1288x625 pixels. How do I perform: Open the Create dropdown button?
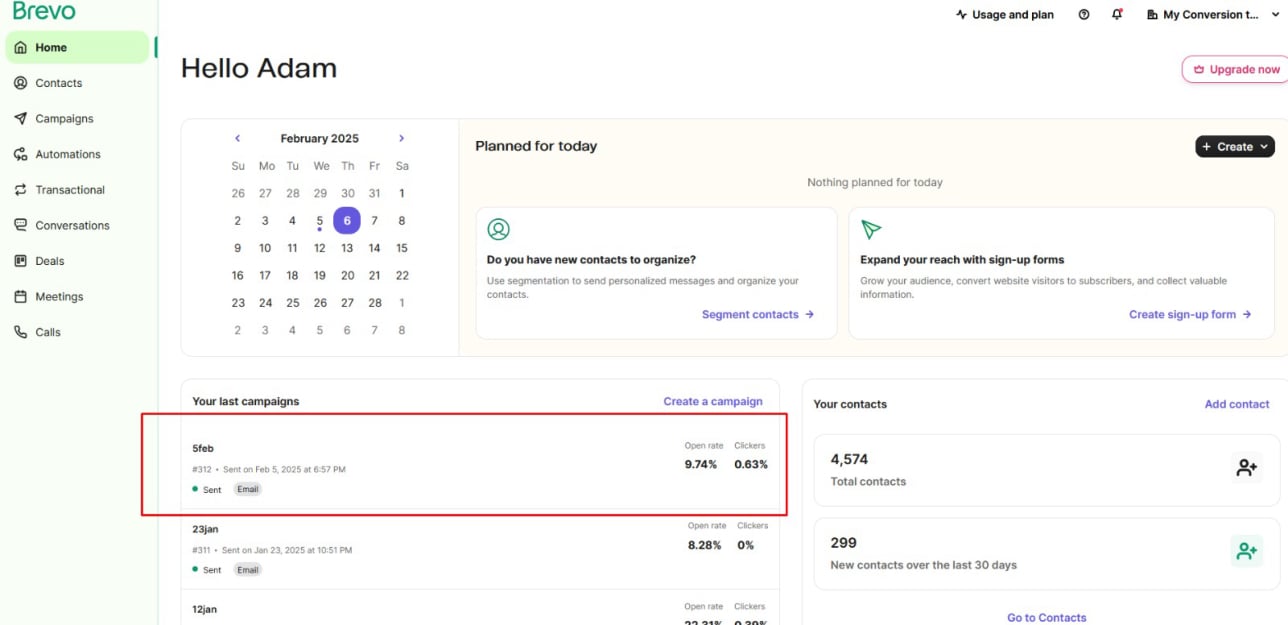pos(1235,147)
